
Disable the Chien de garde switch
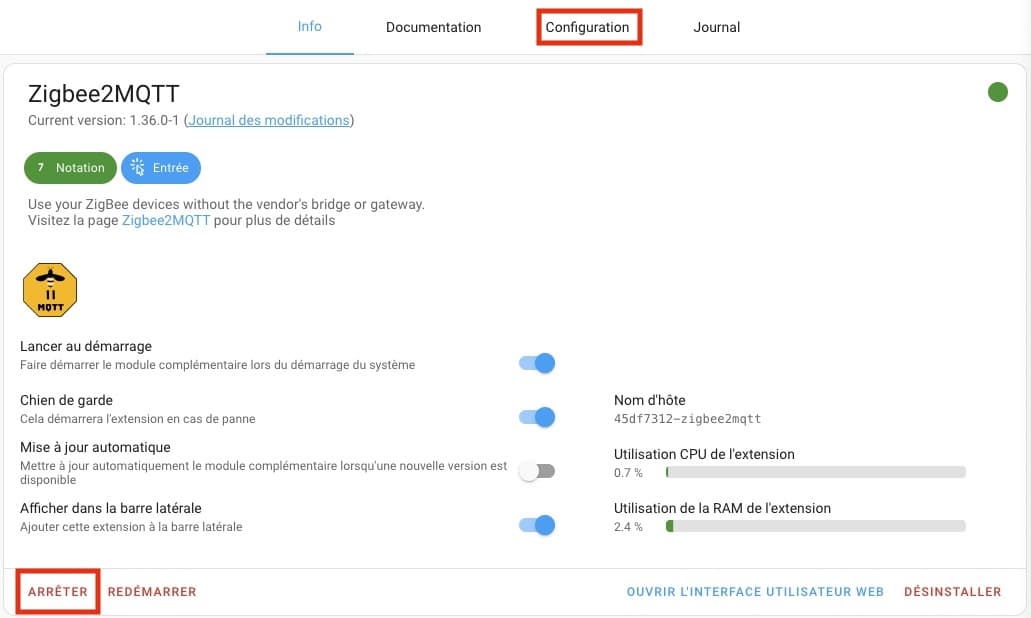[x=537, y=417]
